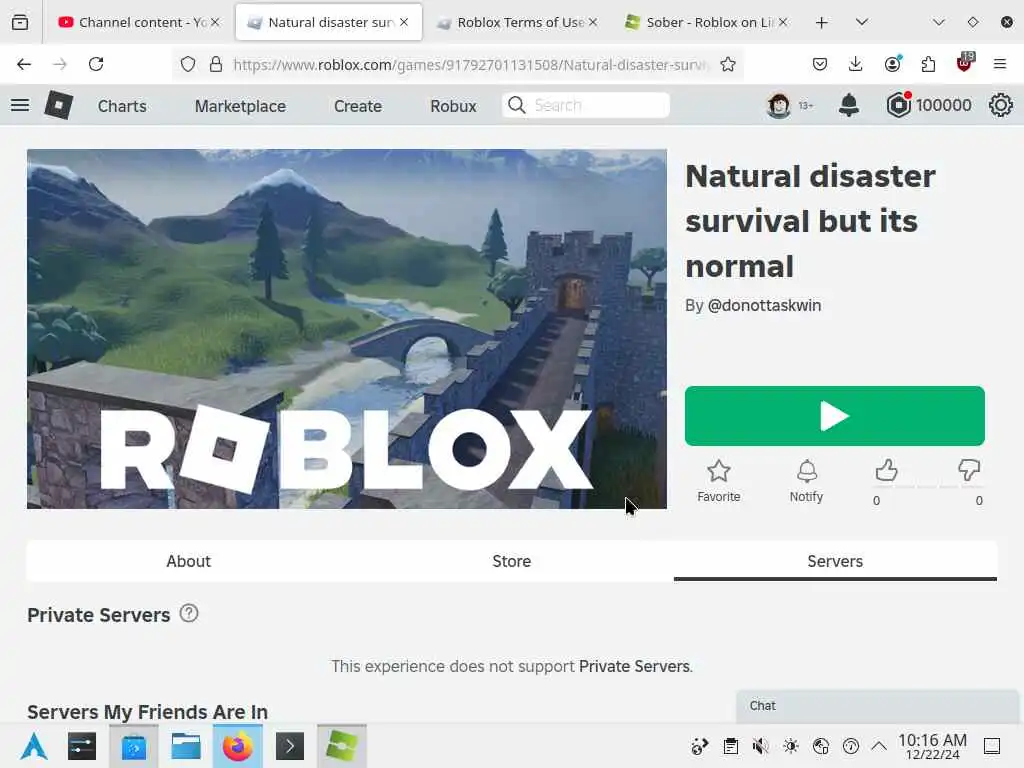This screenshot has height=768, width=1024.
Task: Select the Servers tab
Action: [x=835, y=561]
